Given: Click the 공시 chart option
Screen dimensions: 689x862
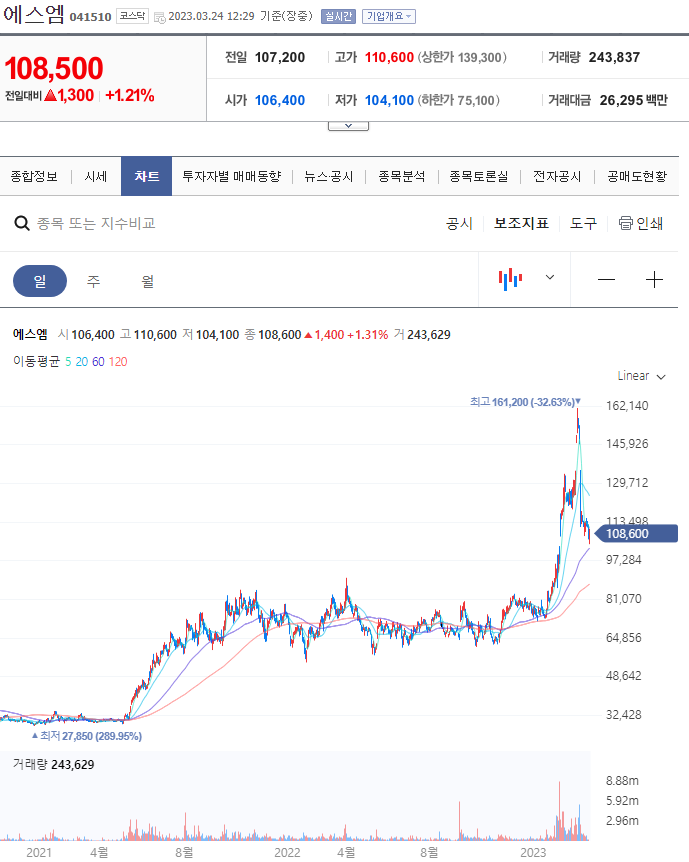Looking at the screenshot, I should (x=459, y=223).
